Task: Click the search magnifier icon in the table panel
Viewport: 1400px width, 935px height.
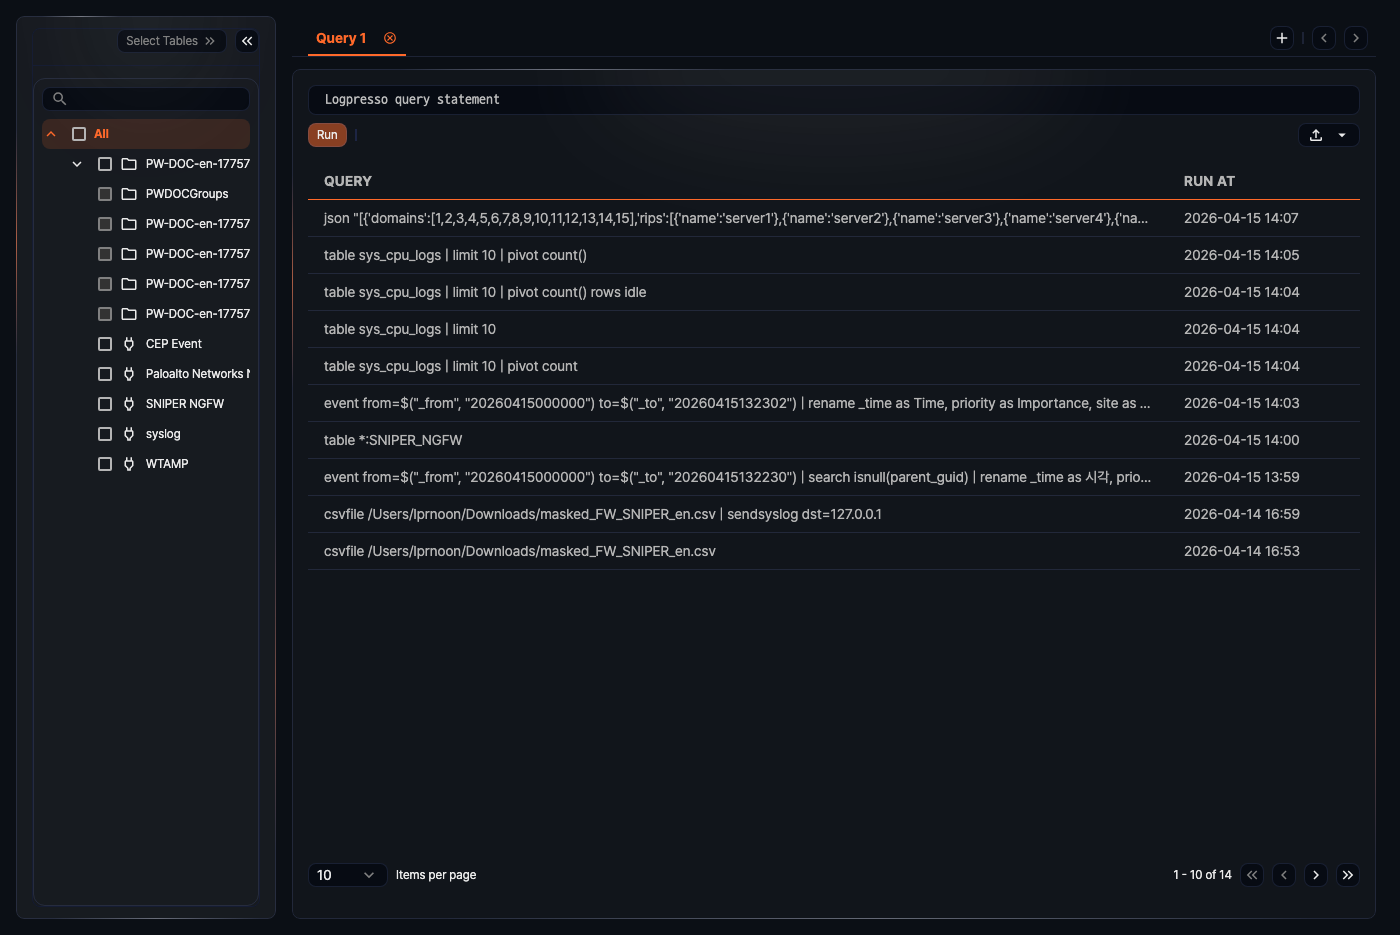Action: [59, 98]
